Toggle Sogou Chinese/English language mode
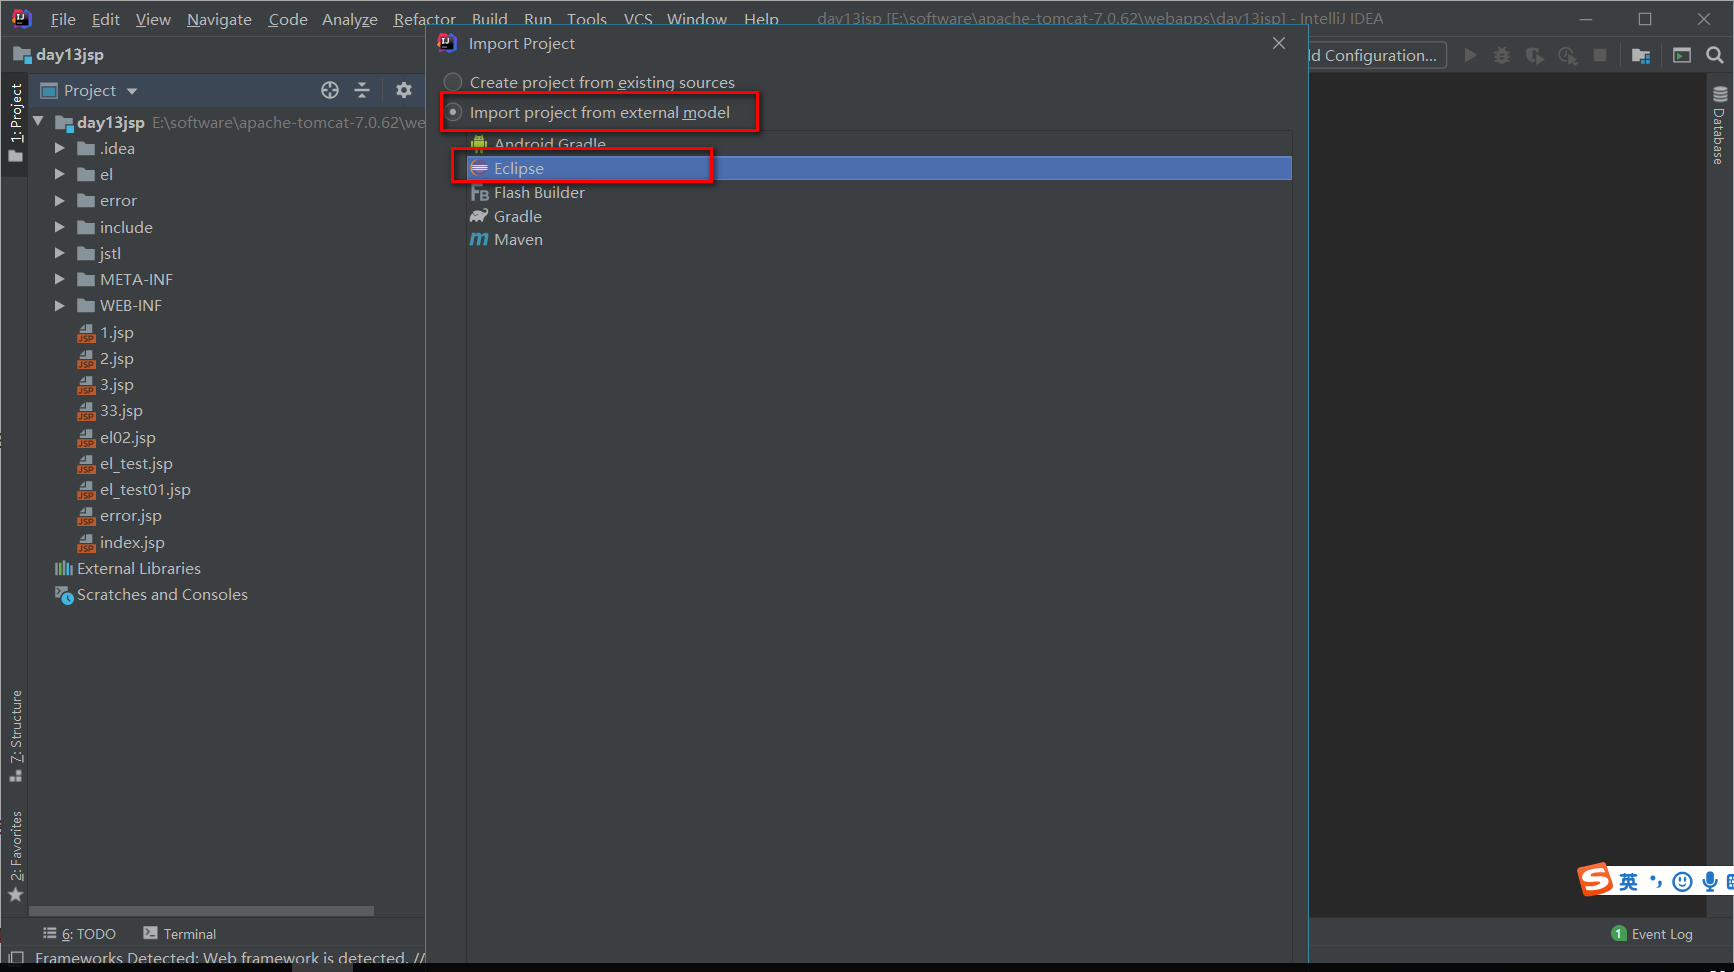Image resolution: width=1734 pixels, height=972 pixels. [x=1629, y=881]
